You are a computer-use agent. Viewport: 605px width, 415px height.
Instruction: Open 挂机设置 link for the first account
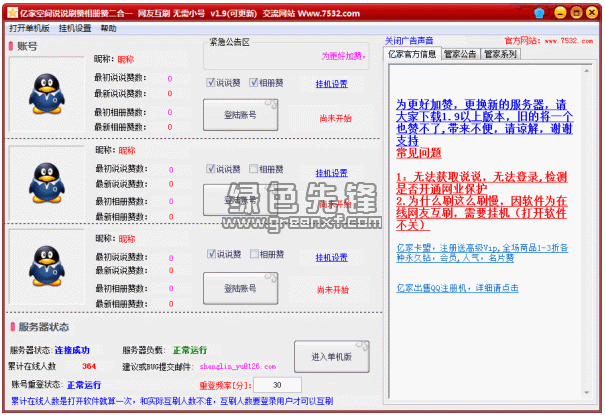(x=332, y=84)
